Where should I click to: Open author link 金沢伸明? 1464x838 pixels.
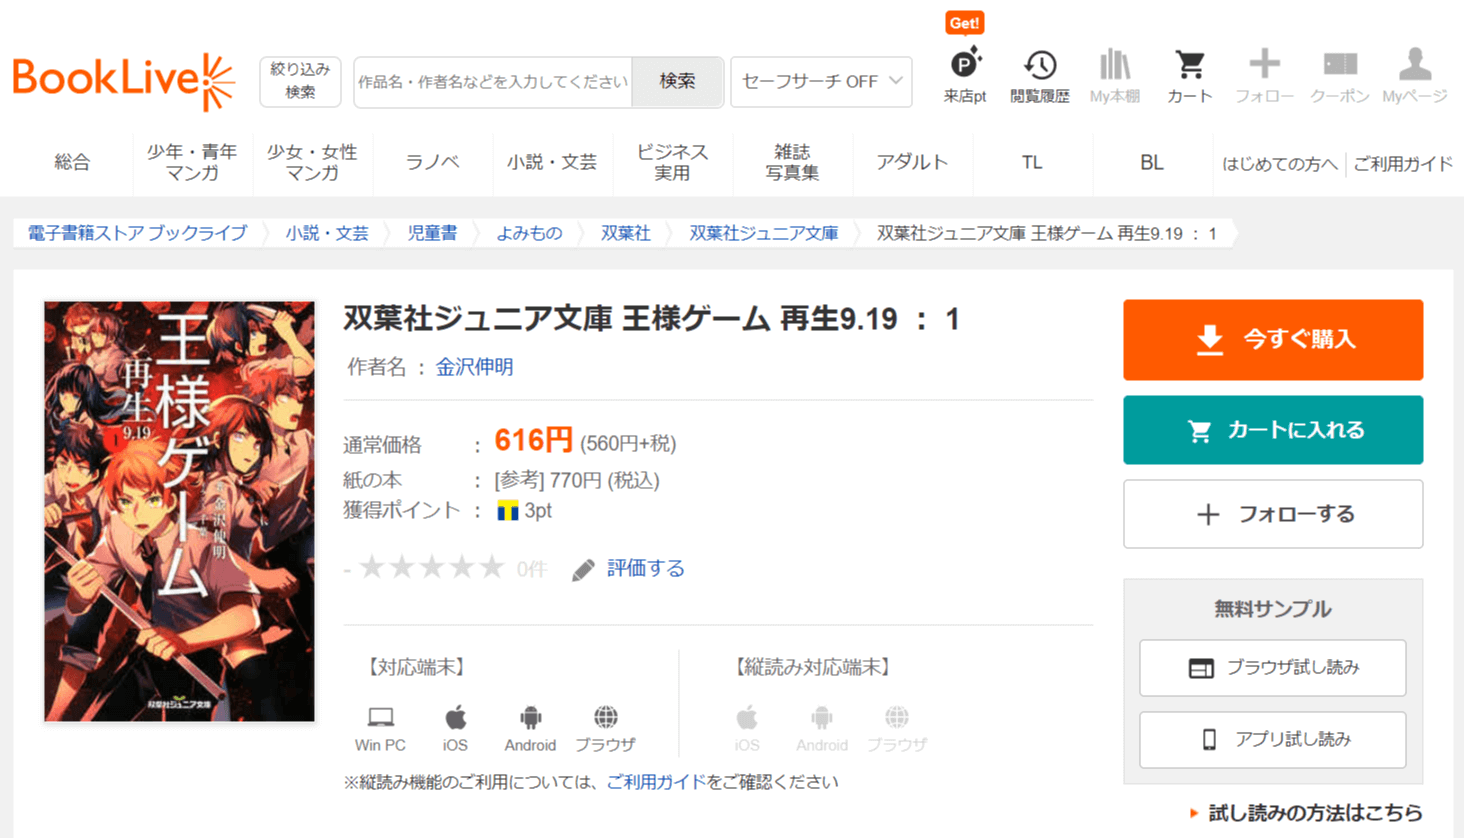475,367
